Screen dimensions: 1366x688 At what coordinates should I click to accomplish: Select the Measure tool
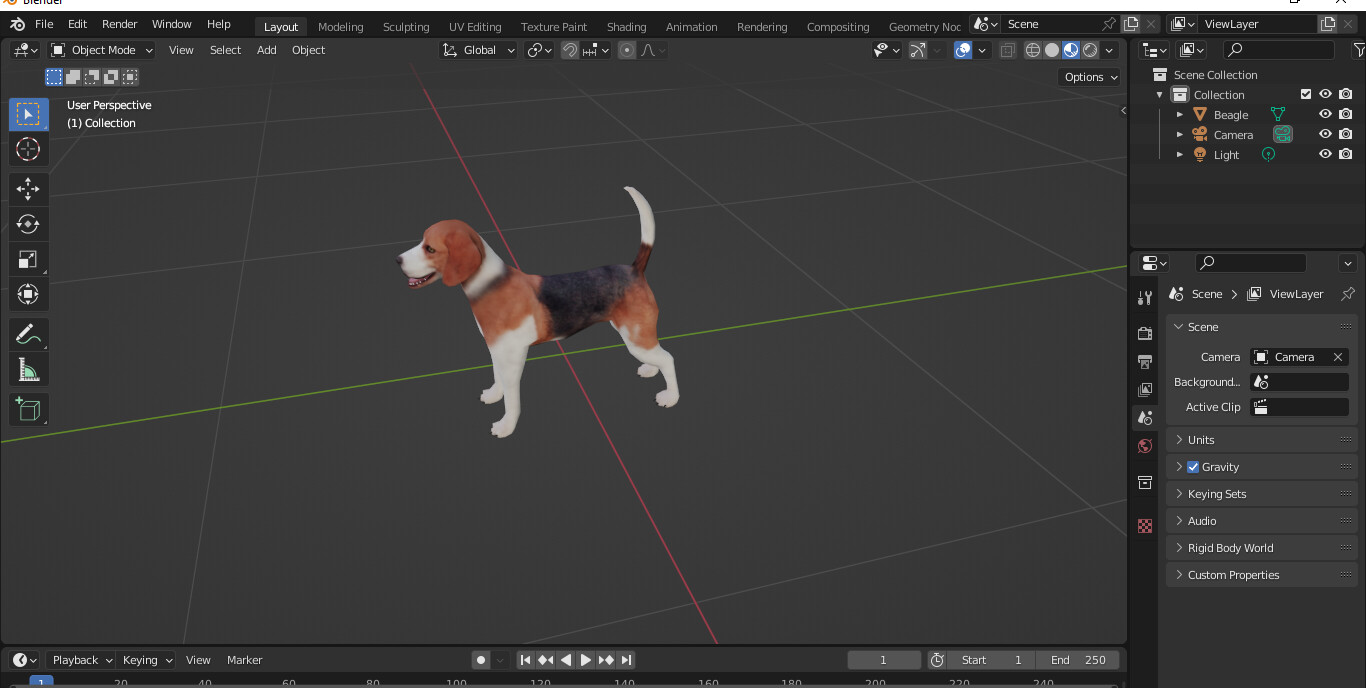[x=28, y=369]
